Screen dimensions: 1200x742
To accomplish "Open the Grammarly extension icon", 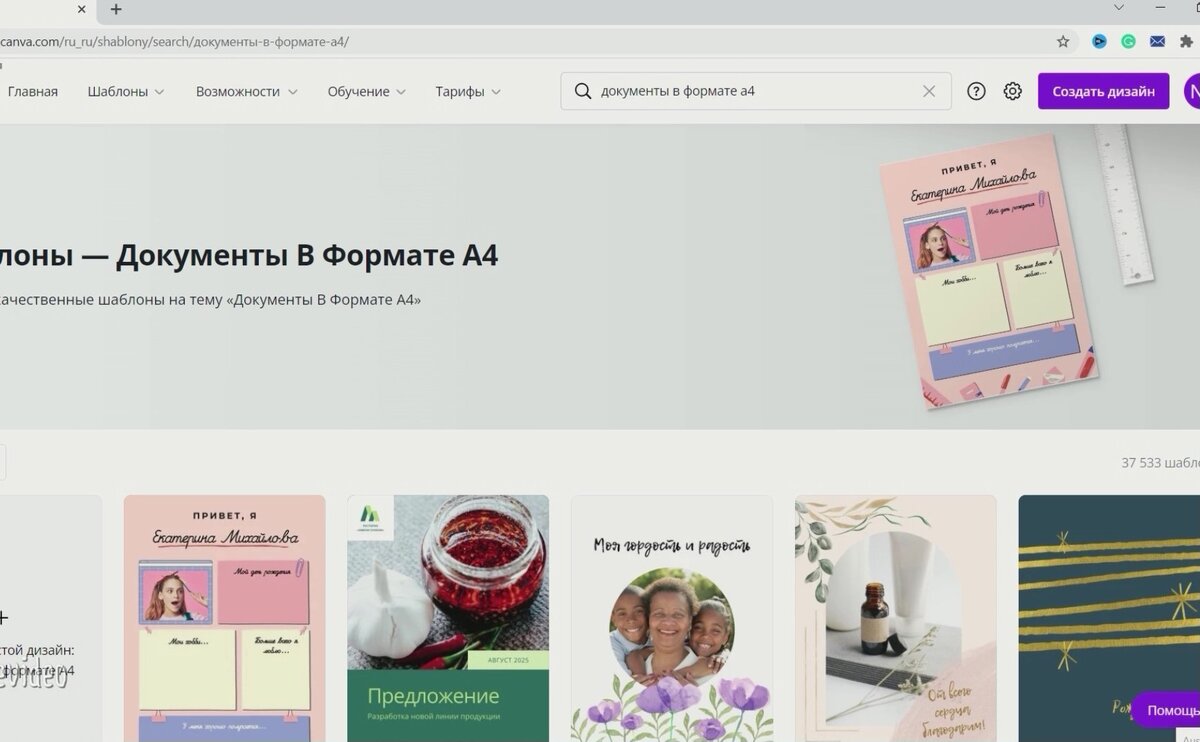I will click(x=1128, y=42).
